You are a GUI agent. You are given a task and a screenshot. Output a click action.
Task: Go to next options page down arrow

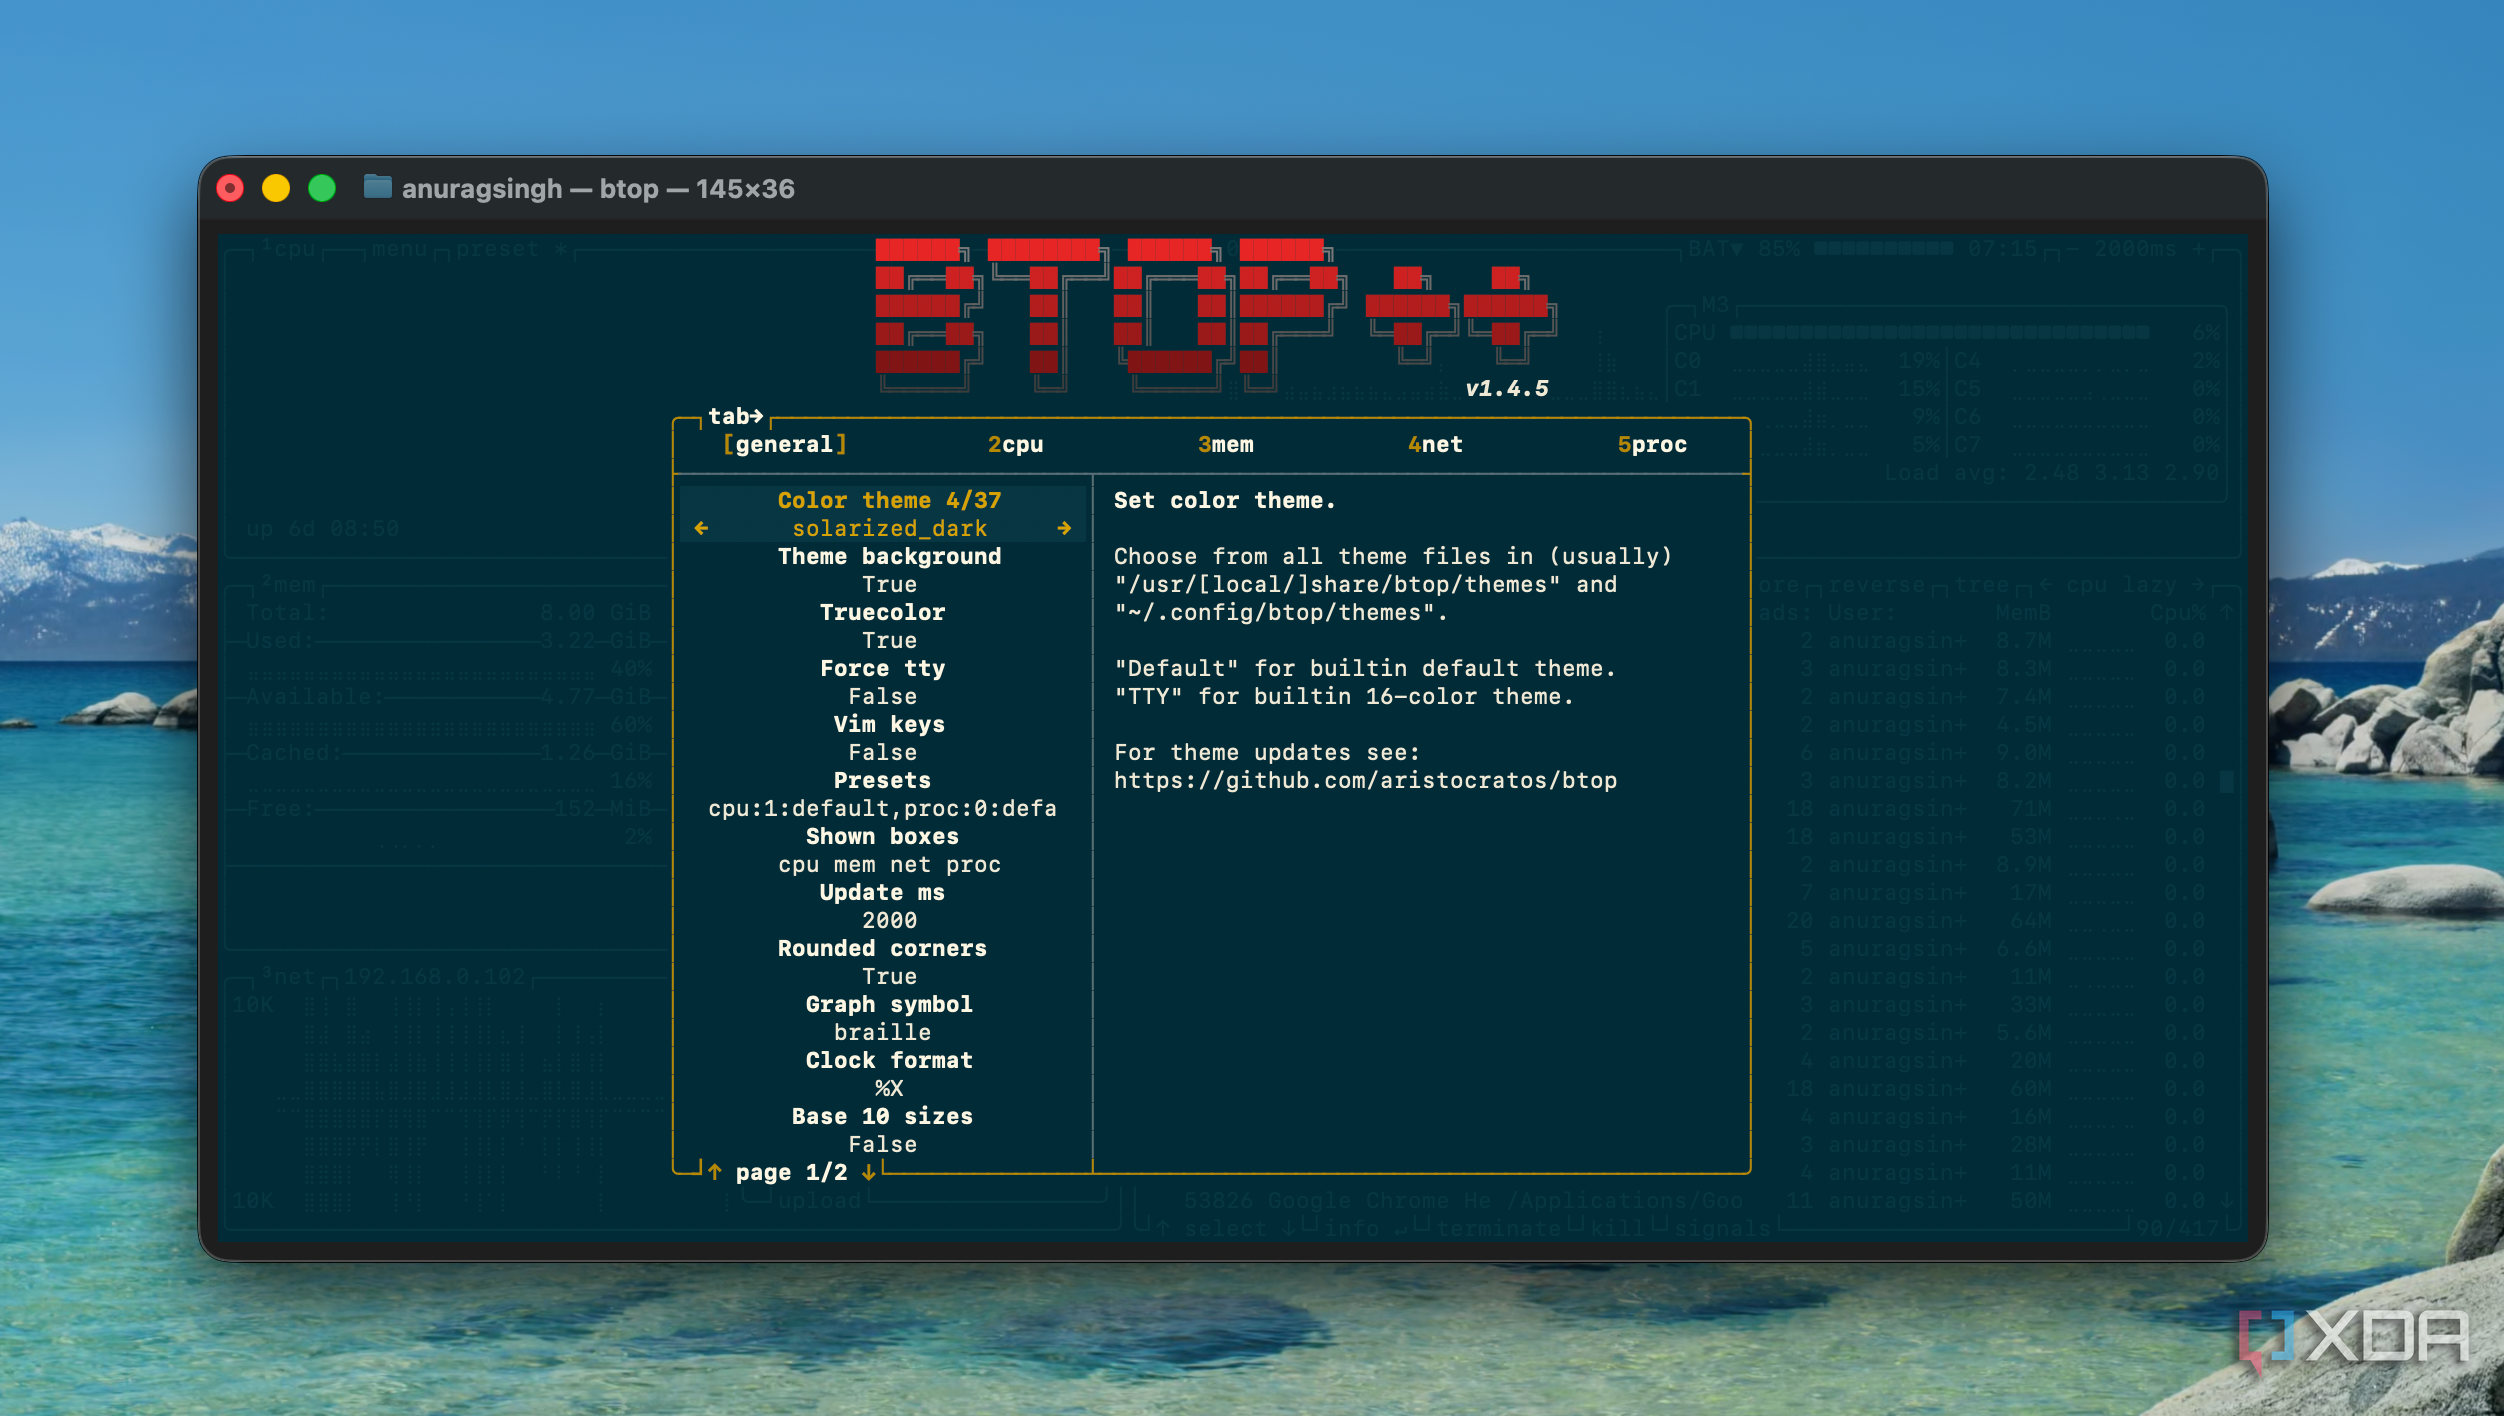click(869, 1172)
